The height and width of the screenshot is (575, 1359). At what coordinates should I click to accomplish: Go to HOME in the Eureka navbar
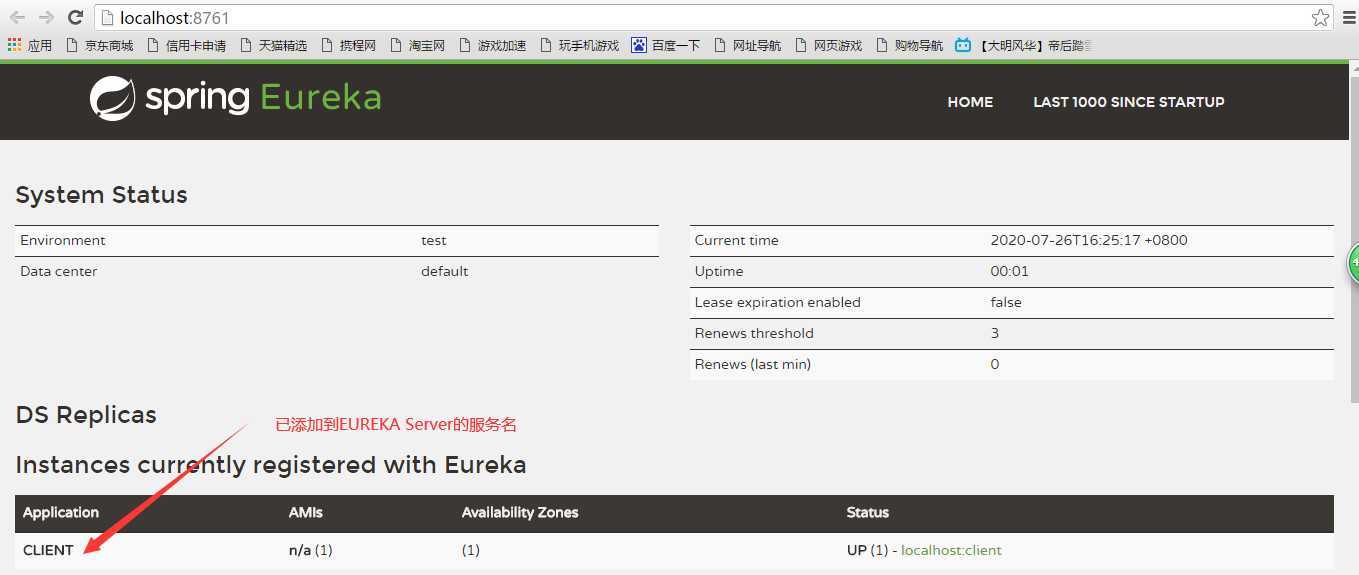click(x=970, y=102)
